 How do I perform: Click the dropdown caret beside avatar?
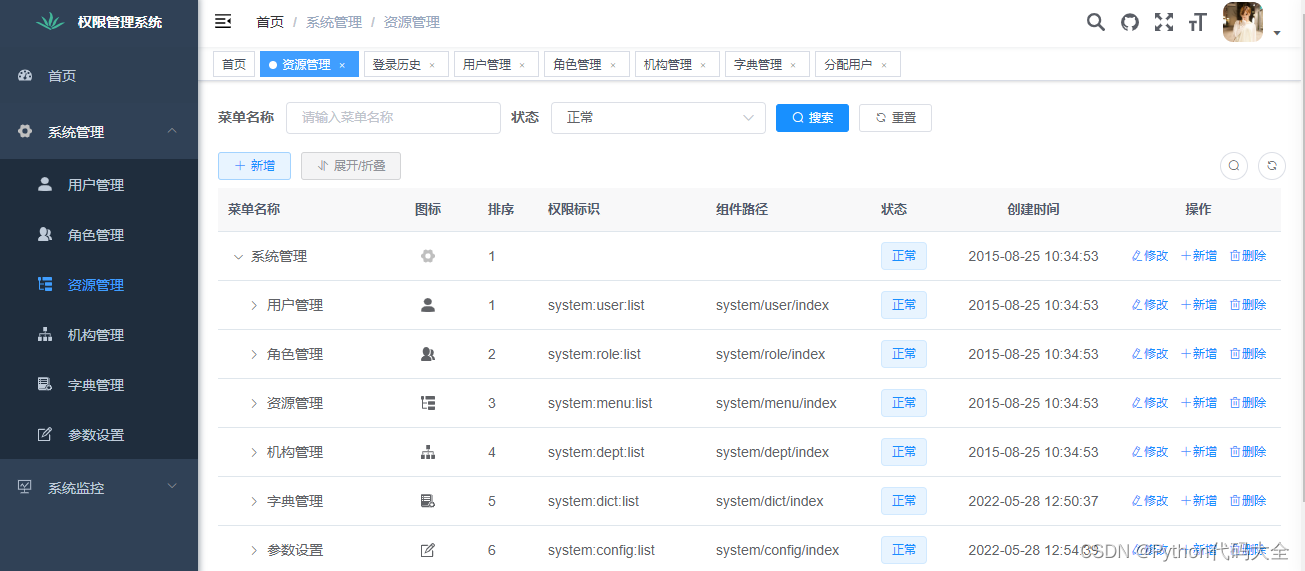1277,33
